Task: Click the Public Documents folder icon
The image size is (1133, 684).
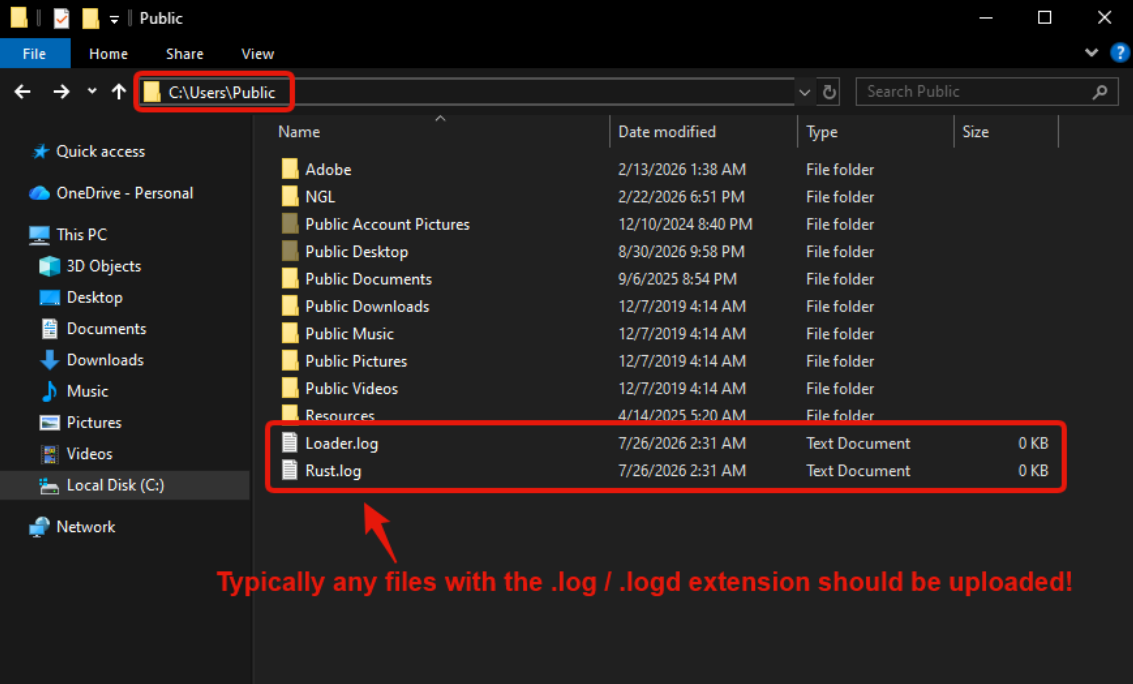Action: point(290,279)
